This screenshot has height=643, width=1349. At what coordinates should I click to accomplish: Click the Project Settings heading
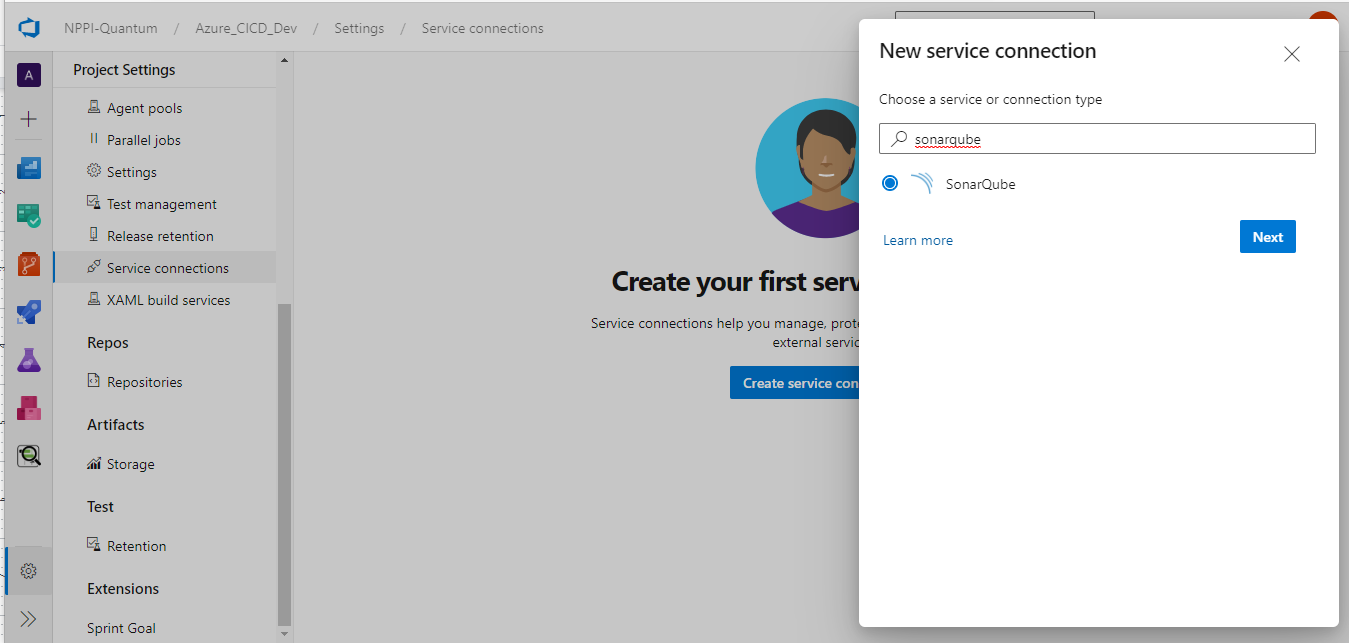tap(124, 70)
